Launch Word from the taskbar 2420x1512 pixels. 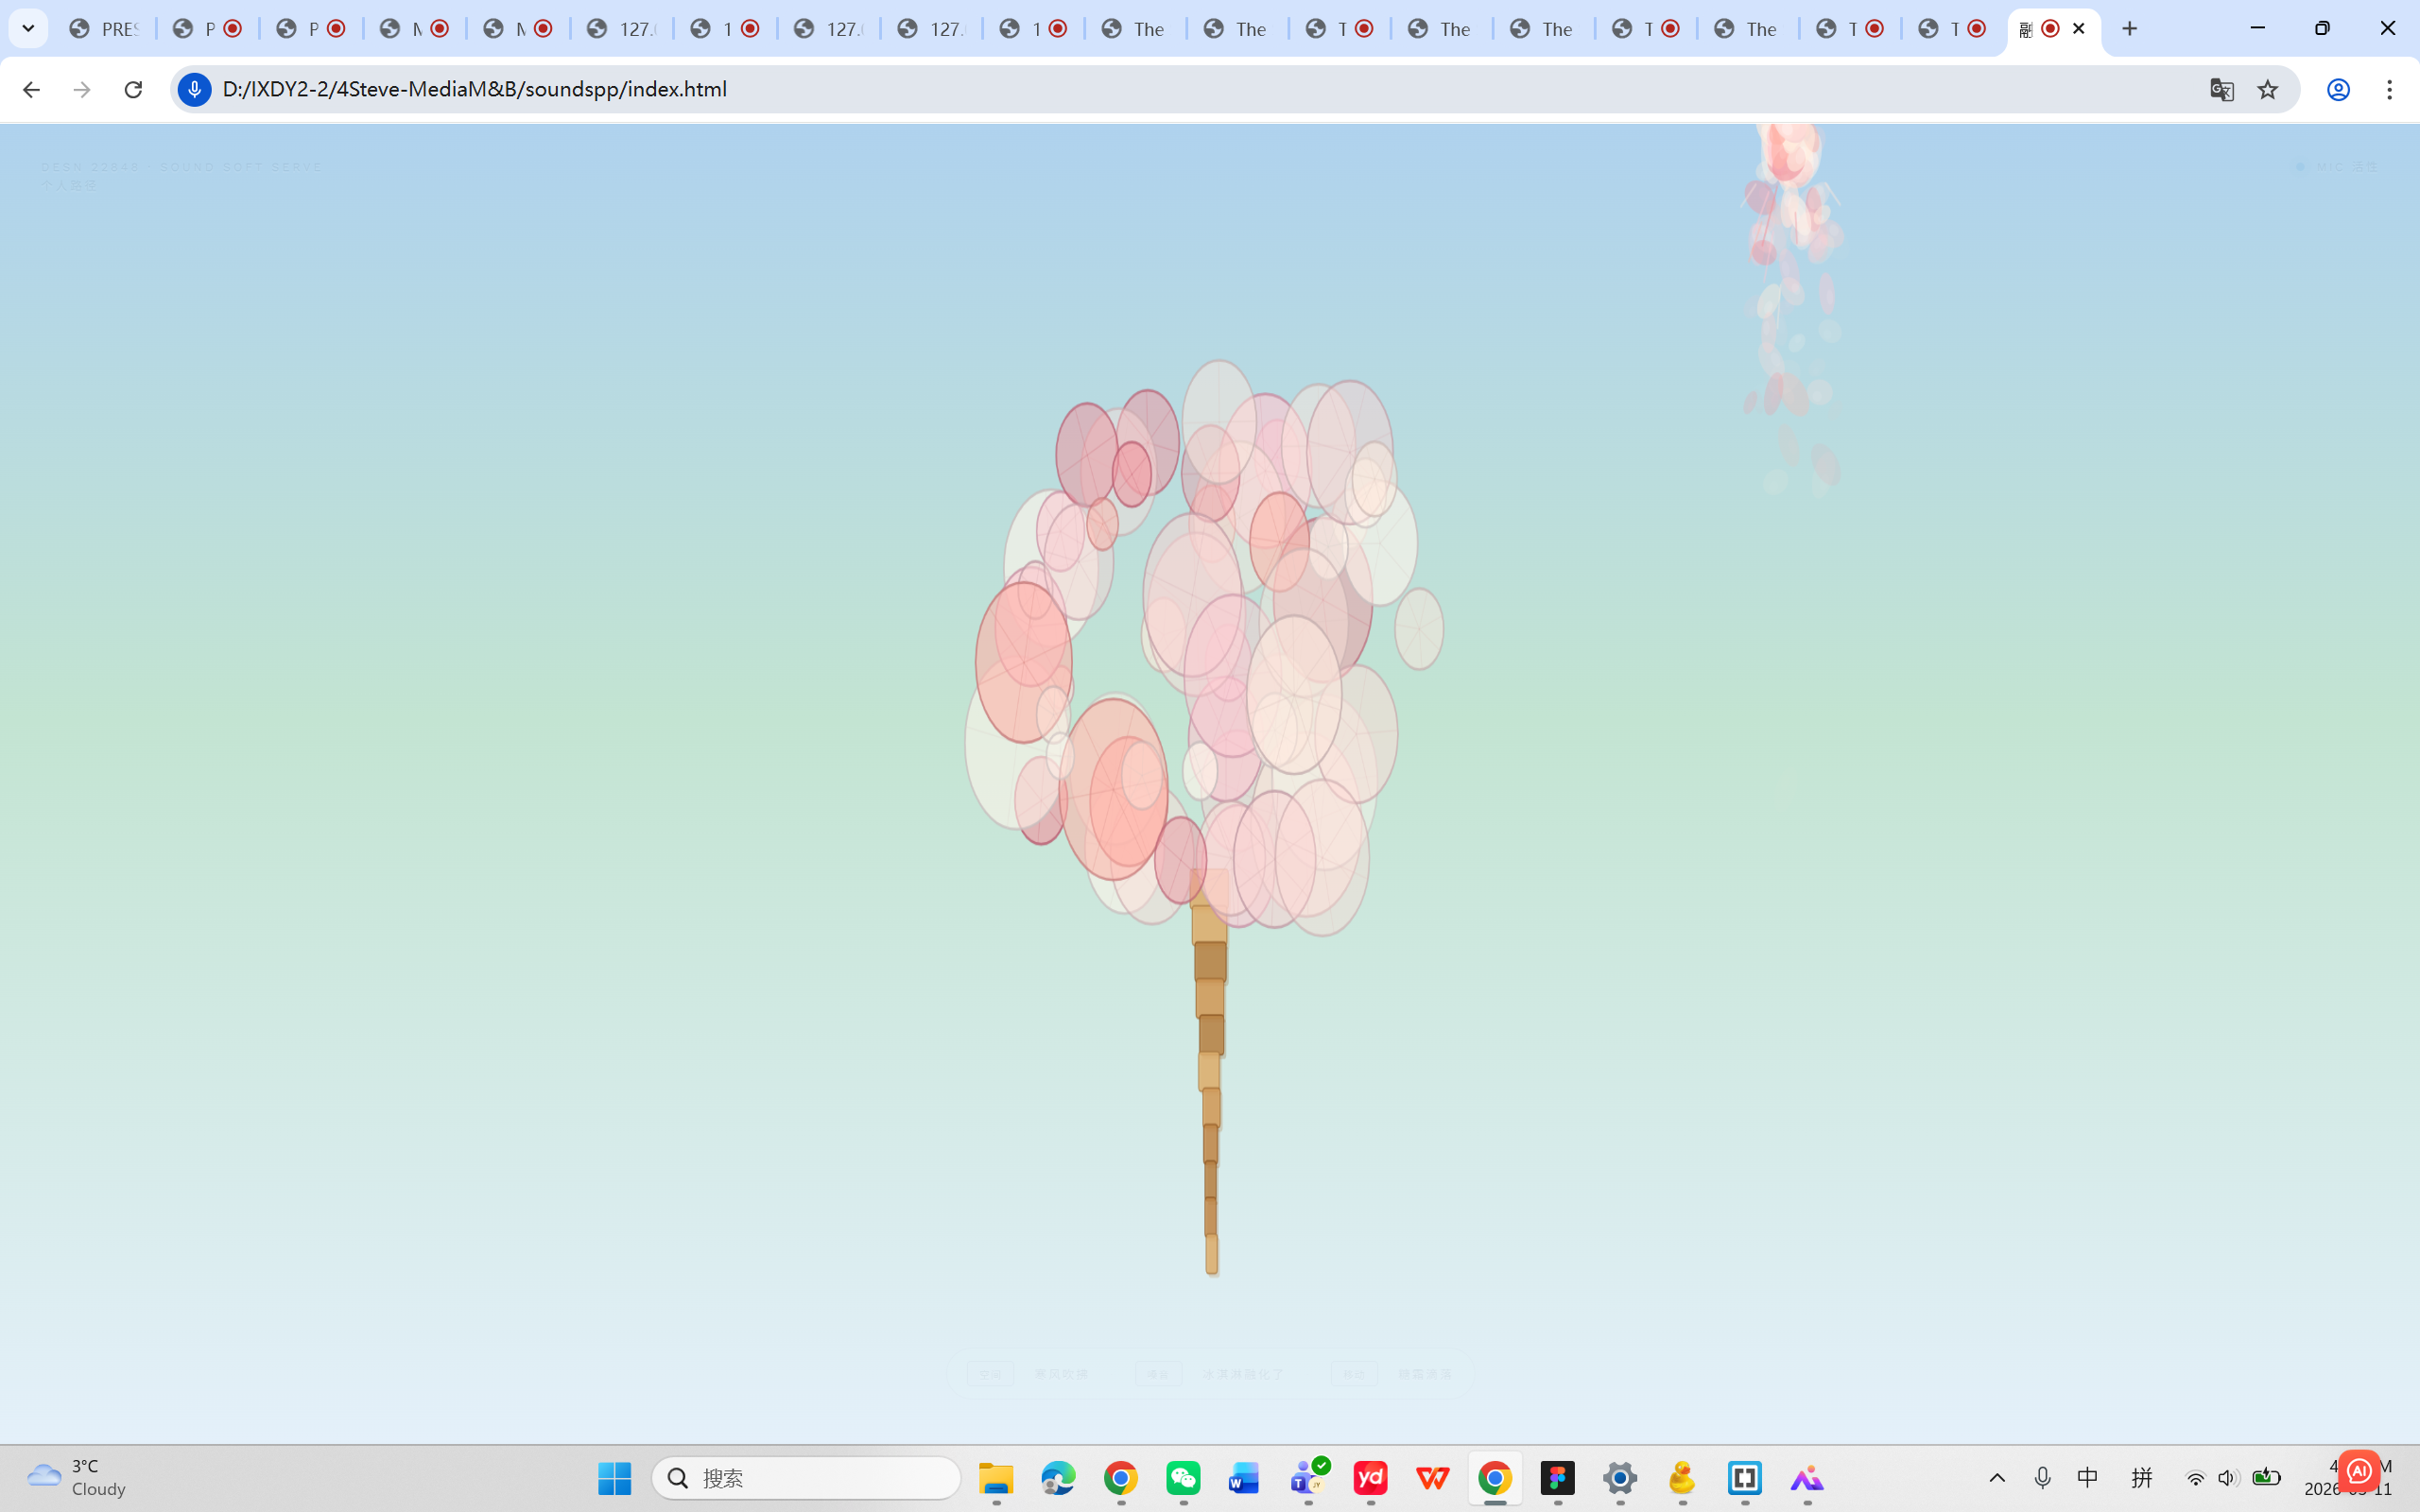click(1245, 1478)
